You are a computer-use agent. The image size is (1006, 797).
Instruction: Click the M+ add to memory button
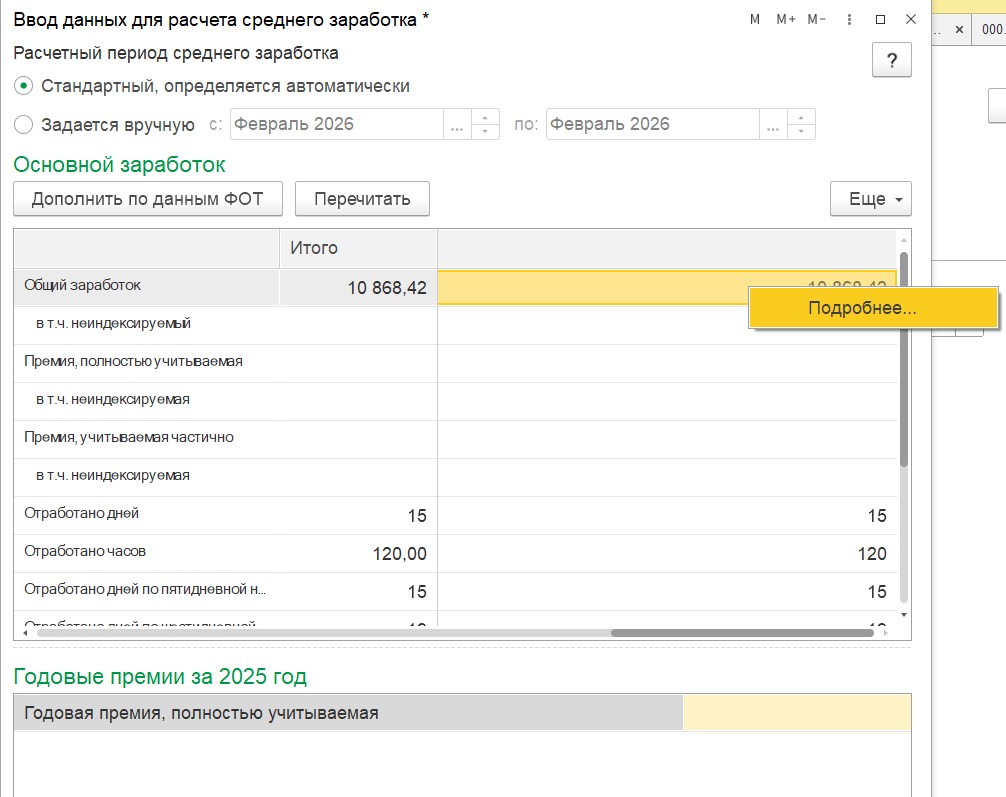786,19
